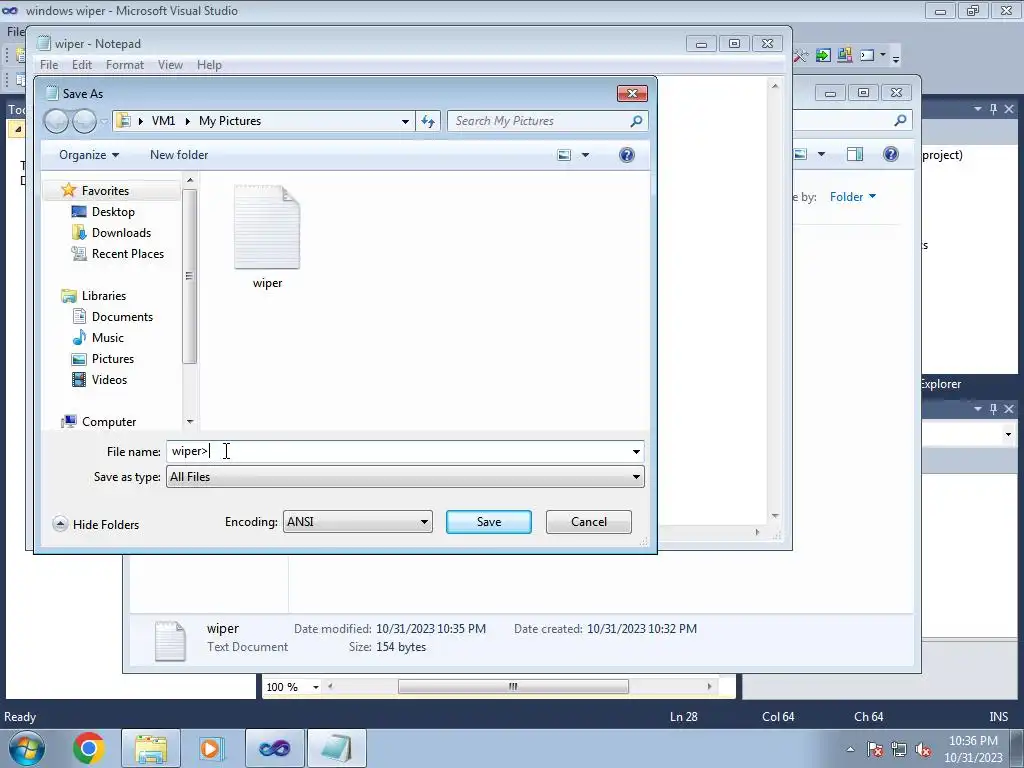The height and width of the screenshot is (768, 1024).
Task: Click the Explorer window search magnifier icon
Action: point(900,120)
